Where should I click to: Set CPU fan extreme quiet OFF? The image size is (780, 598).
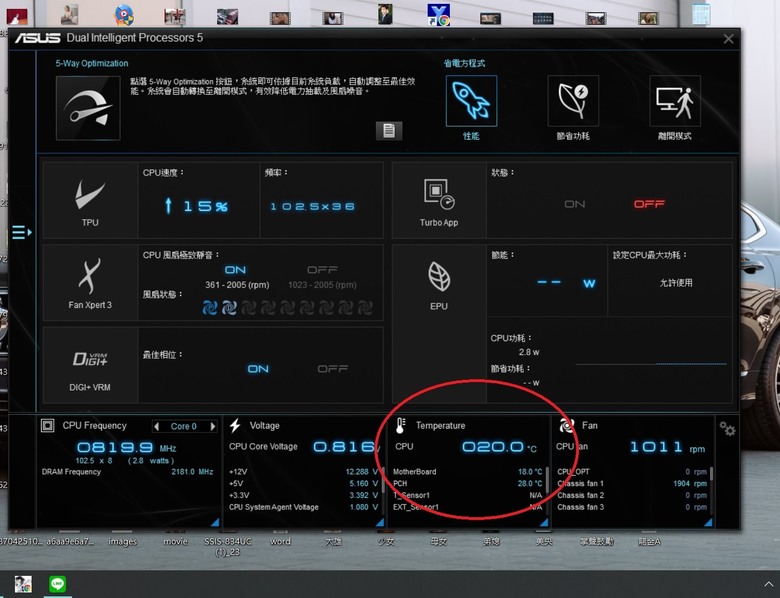(x=322, y=270)
